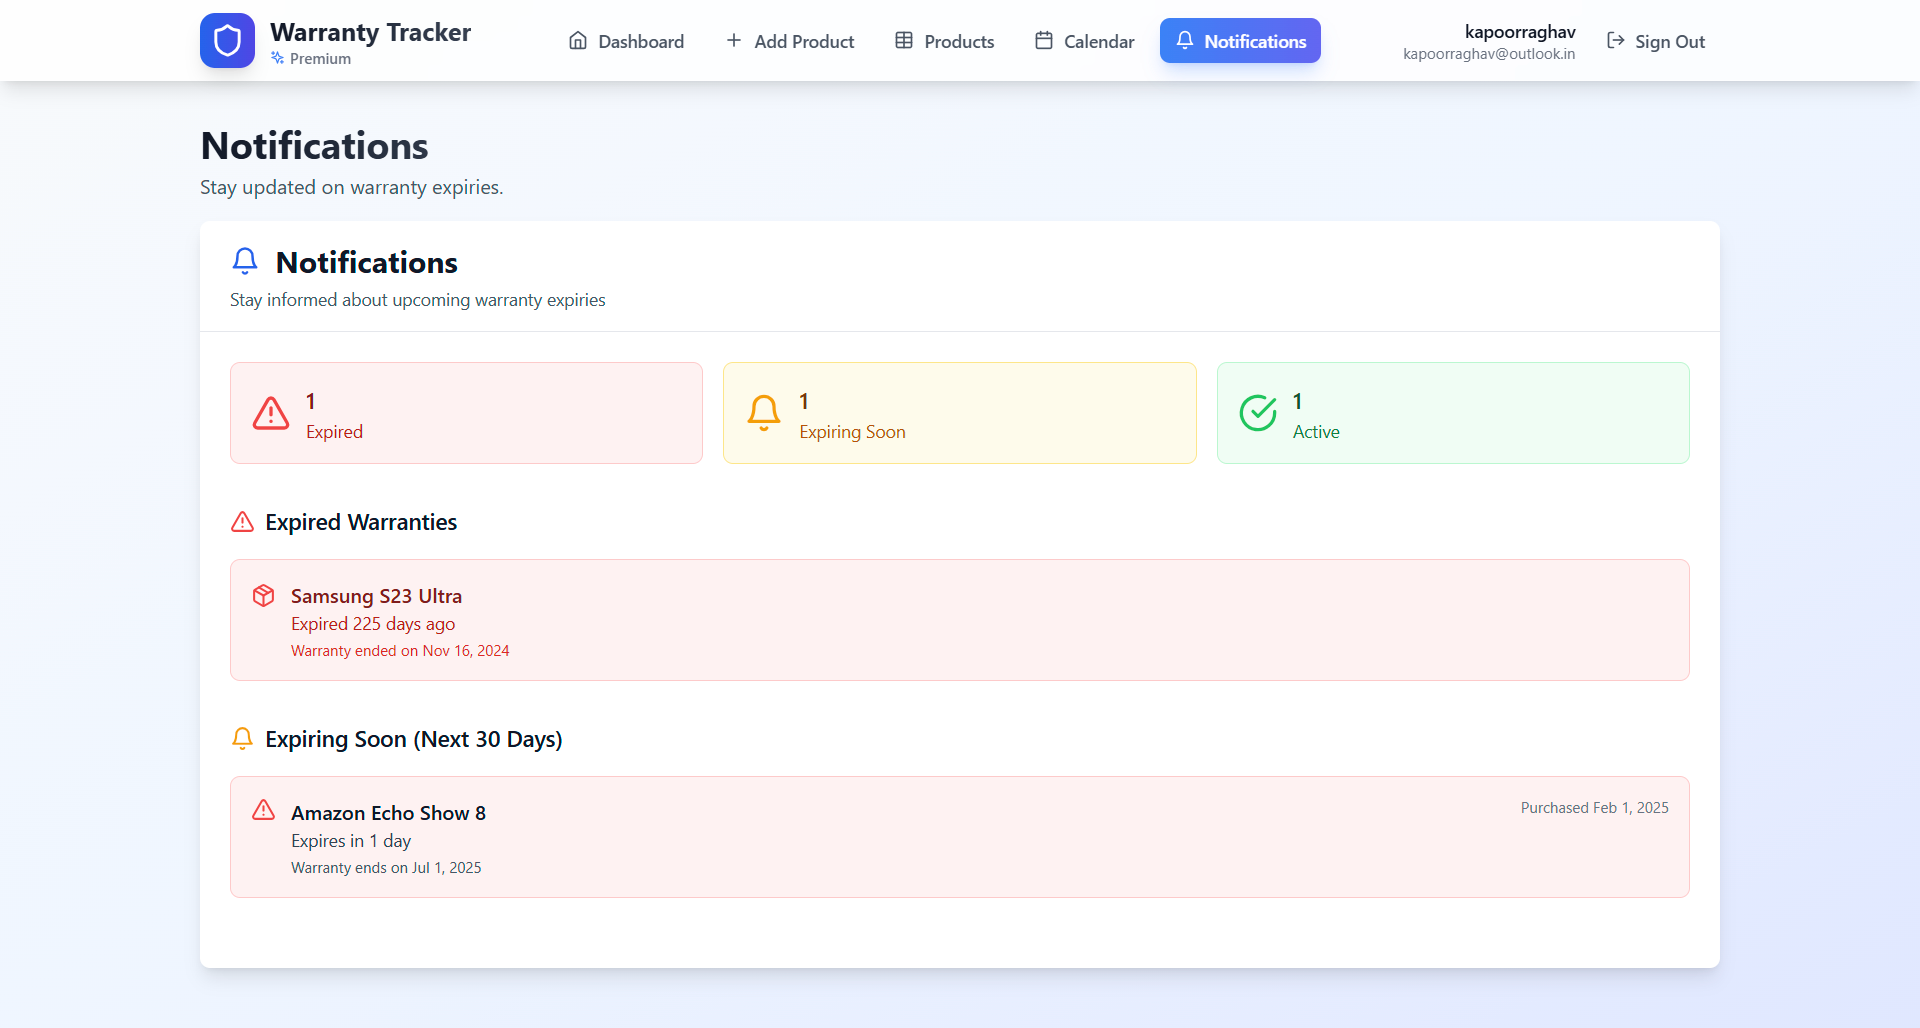Click the kapoorraghav username
This screenshot has width=1920, height=1028.
pyautogui.click(x=1520, y=32)
